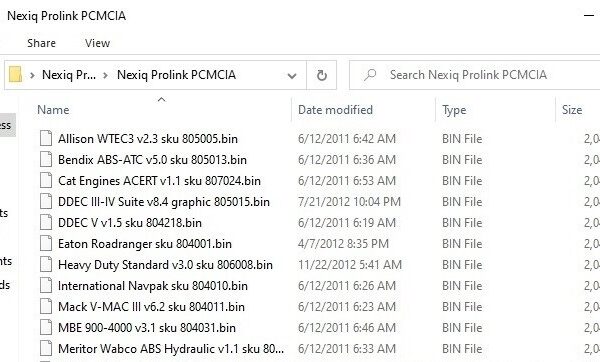This screenshot has height=362, width=600.
Task: Sort files by the Name column header
Action: coord(53,110)
